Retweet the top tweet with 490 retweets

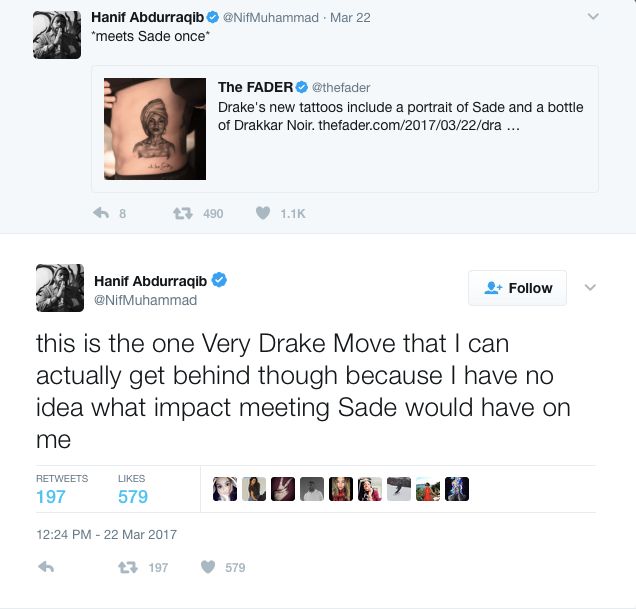(182, 213)
